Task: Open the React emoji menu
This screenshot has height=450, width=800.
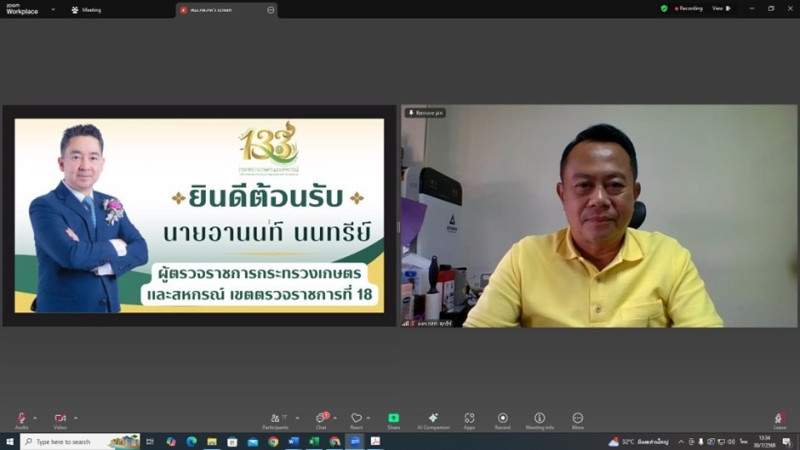Action: tap(356, 418)
